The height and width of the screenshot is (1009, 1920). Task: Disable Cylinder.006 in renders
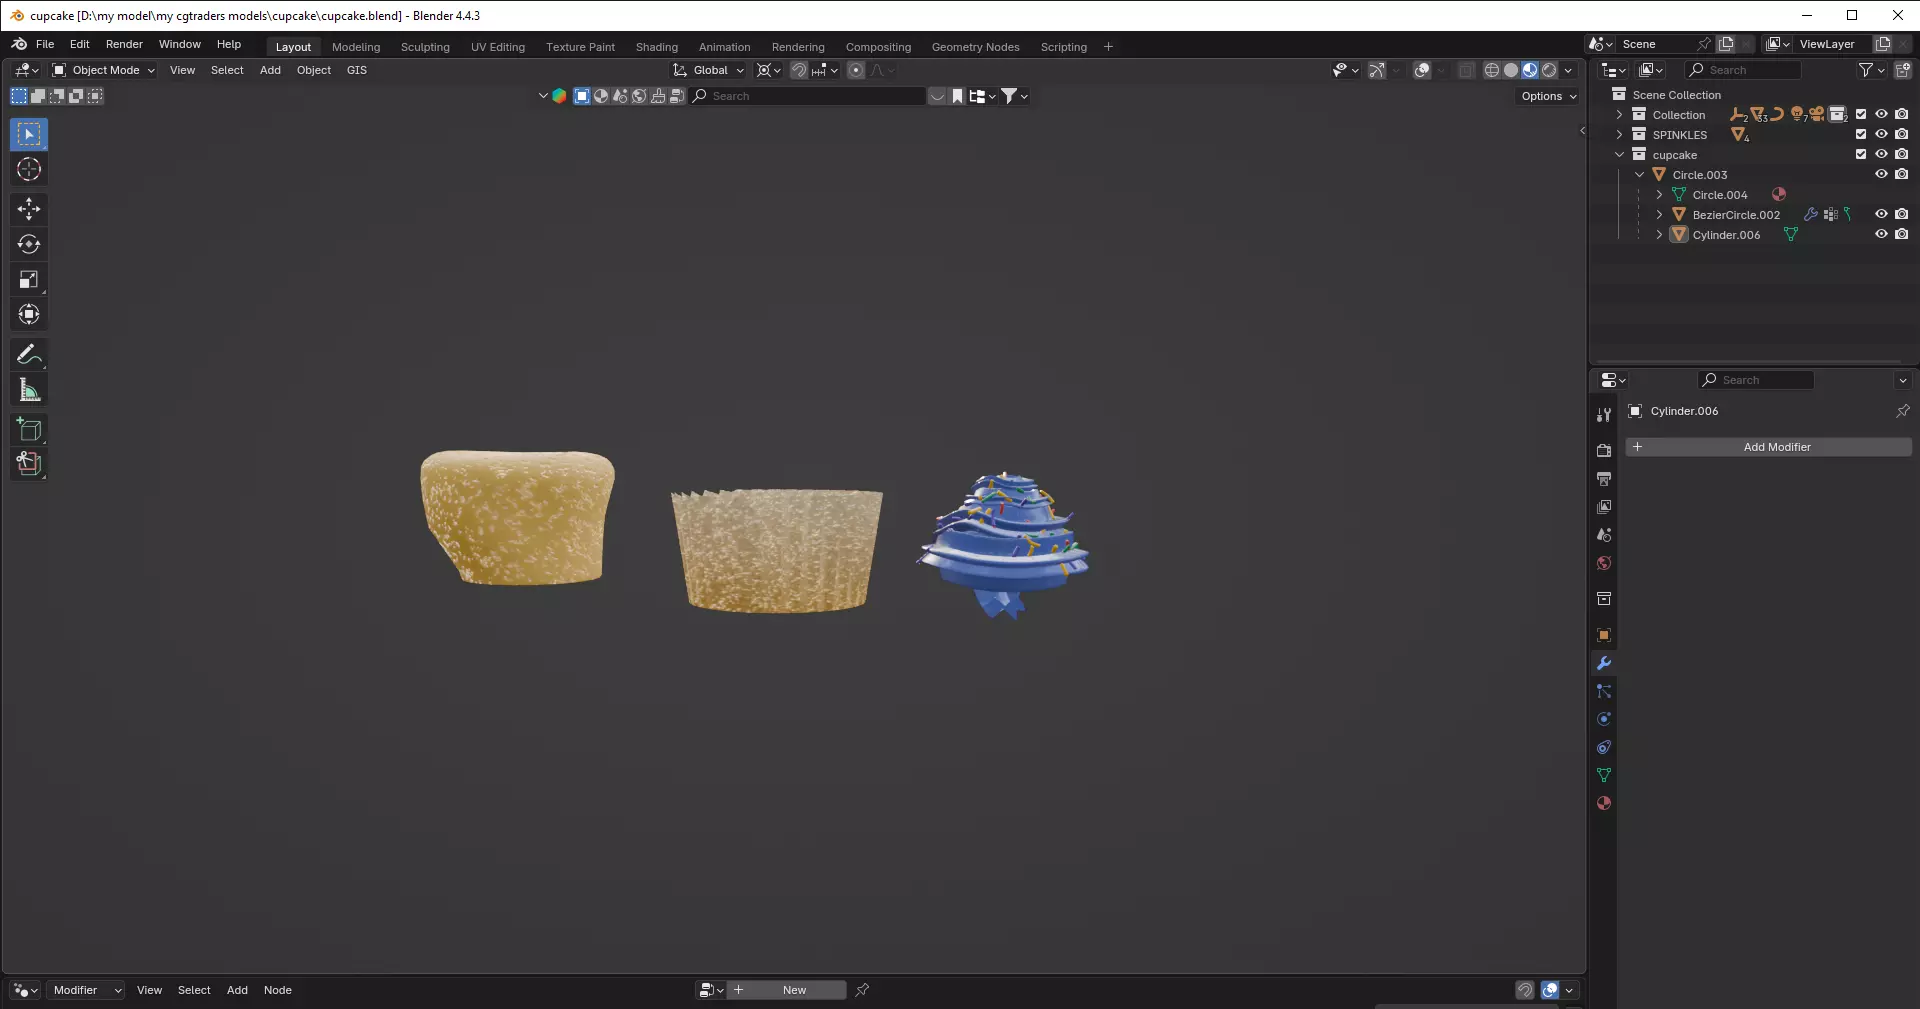1901,234
